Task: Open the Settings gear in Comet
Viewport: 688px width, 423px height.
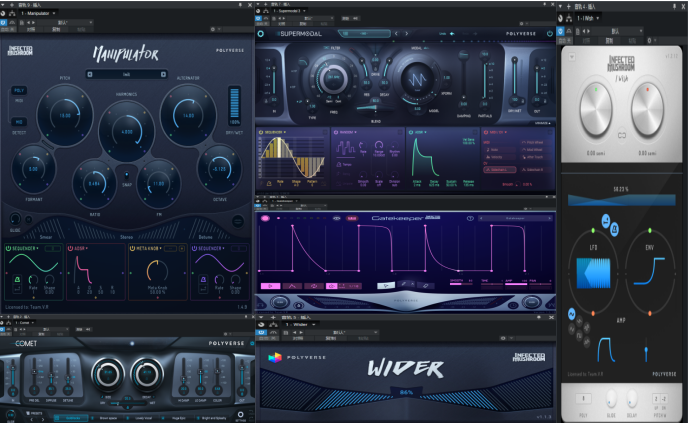Action: point(240,415)
